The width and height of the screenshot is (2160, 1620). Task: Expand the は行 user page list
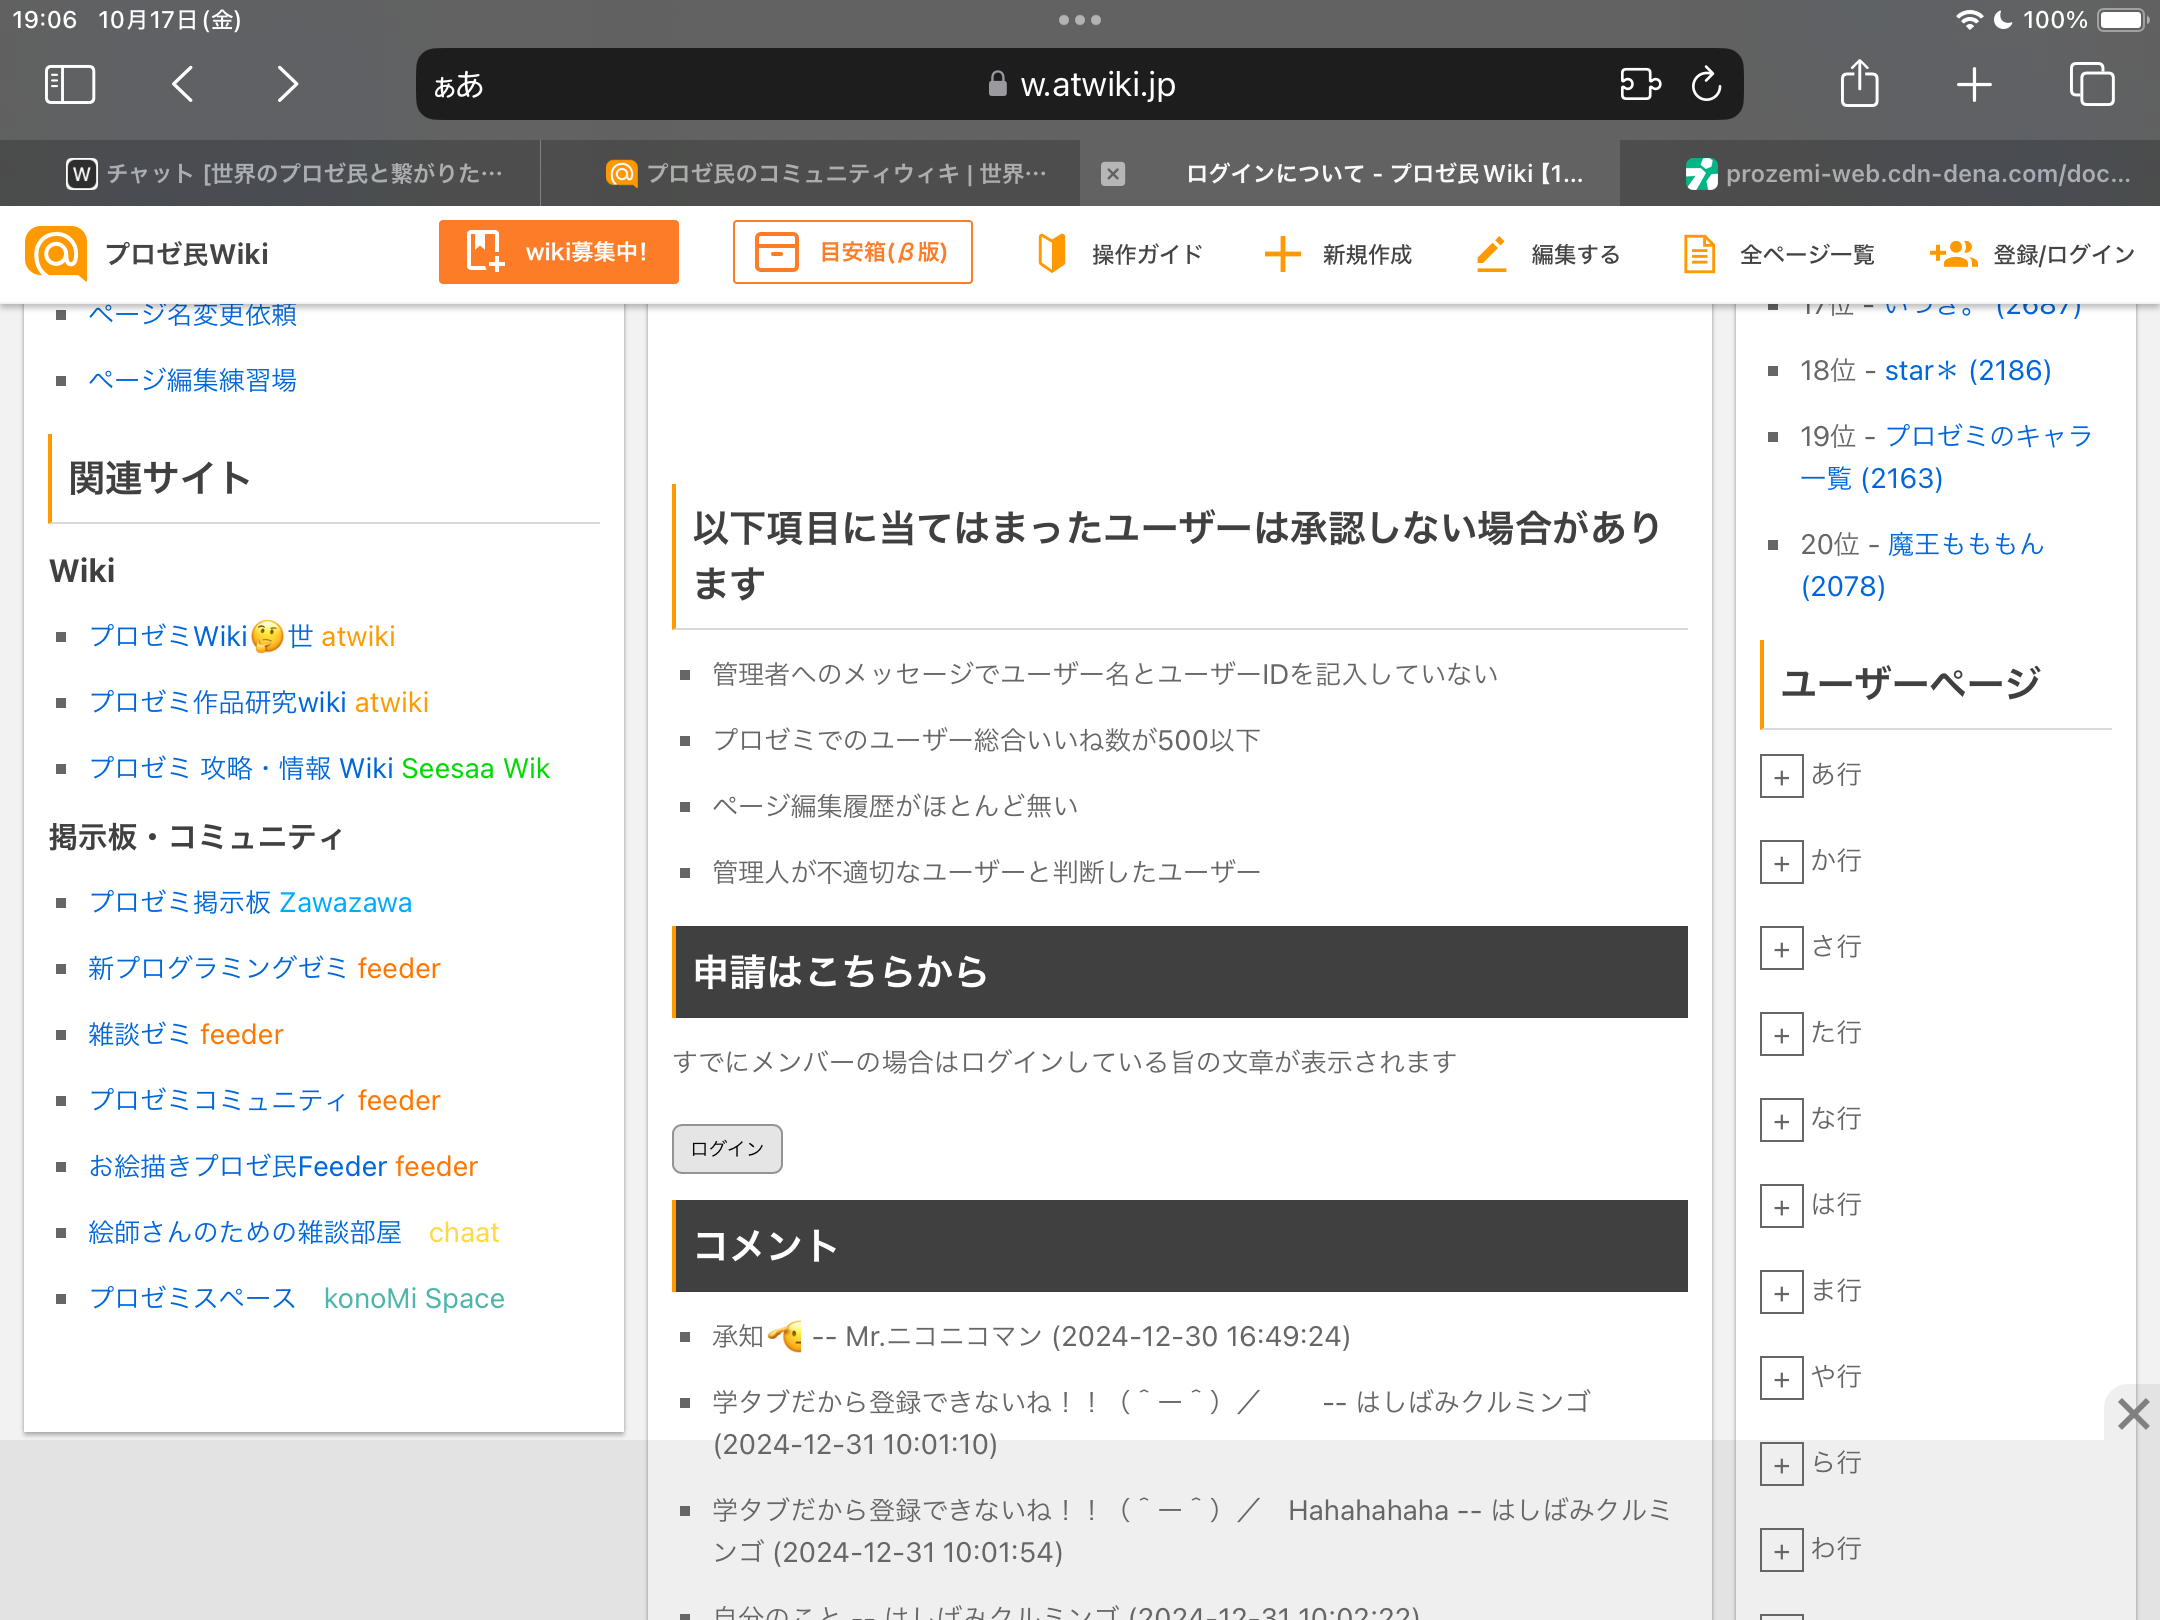tap(1782, 1206)
